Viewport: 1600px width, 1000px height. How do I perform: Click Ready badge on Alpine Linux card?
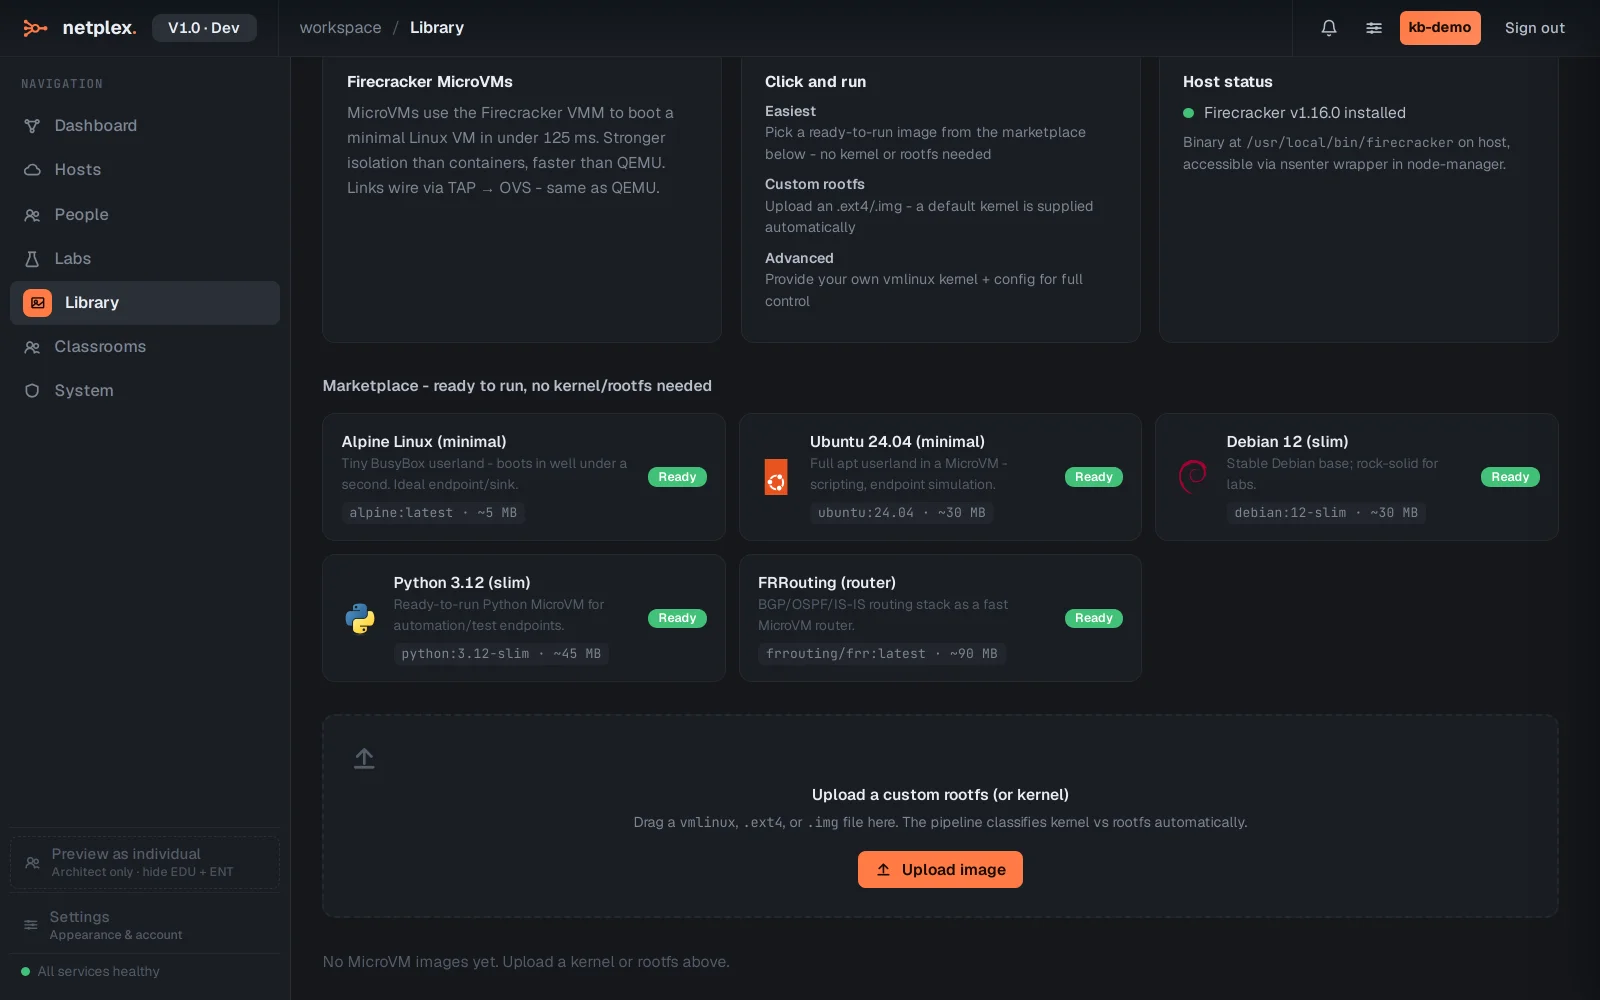coord(677,477)
